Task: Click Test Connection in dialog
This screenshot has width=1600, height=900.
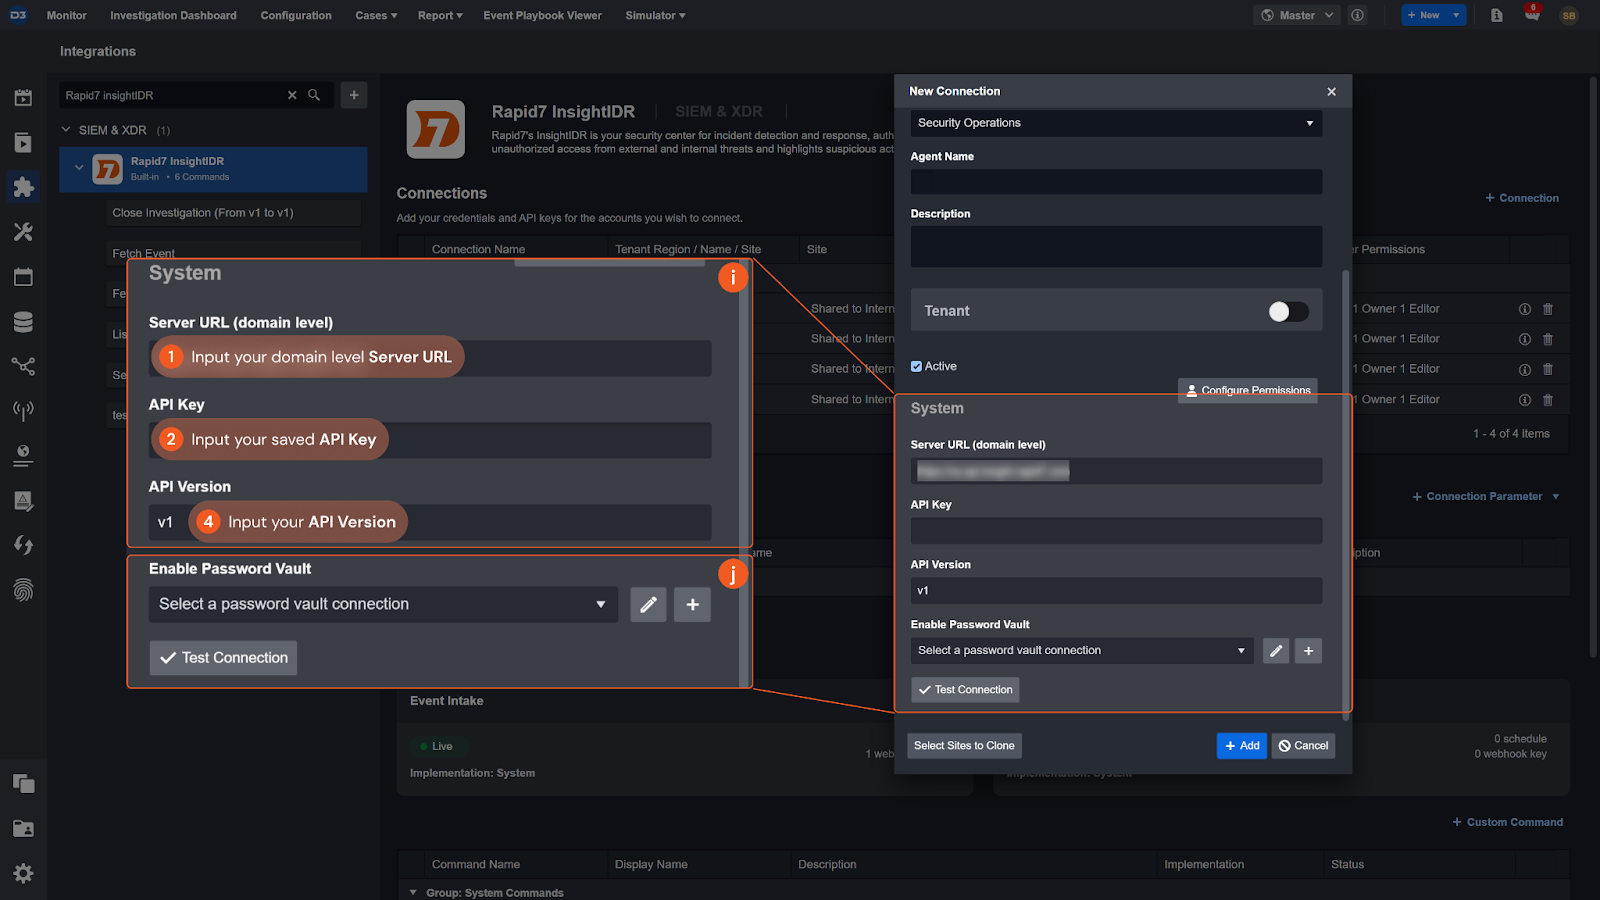Action: [x=965, y=690]
